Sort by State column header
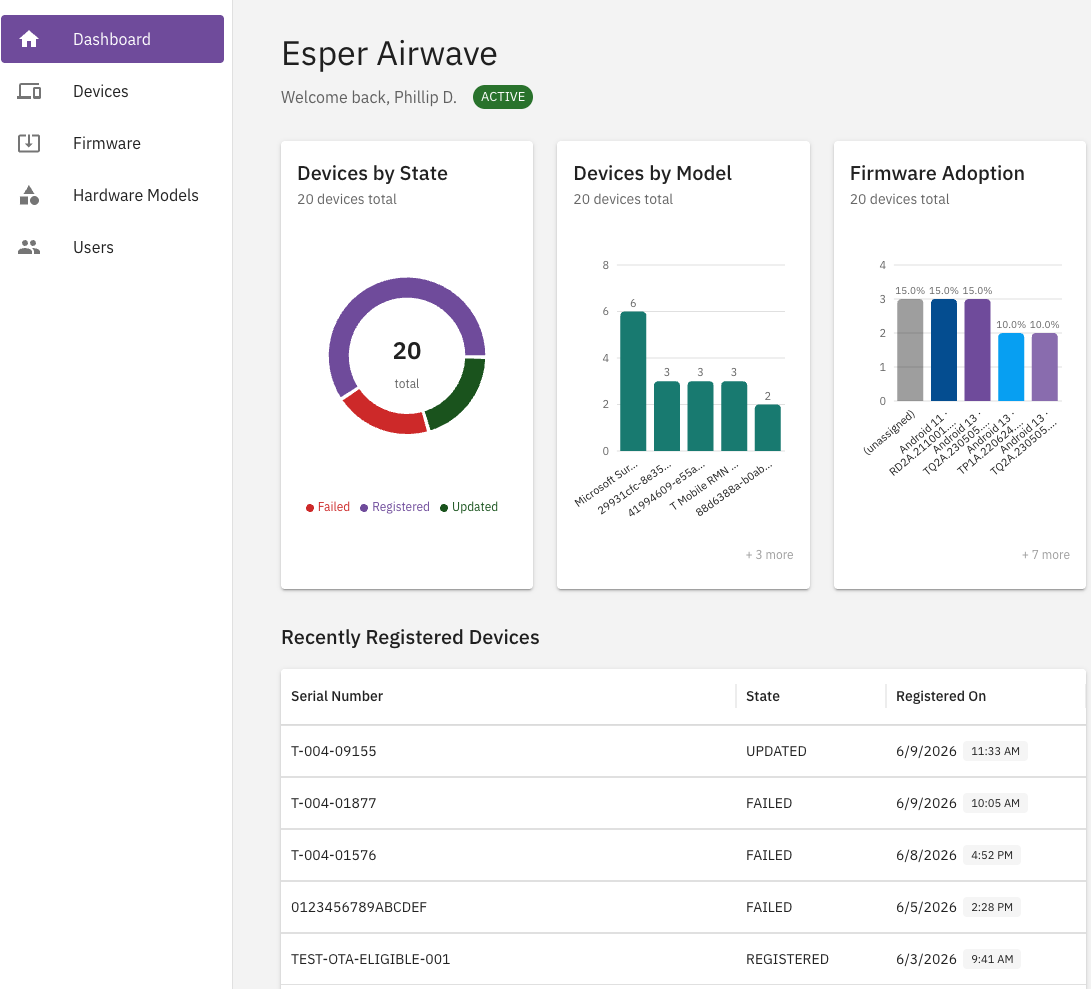This screenshot has width=1091, height=989. click(763, 696)
